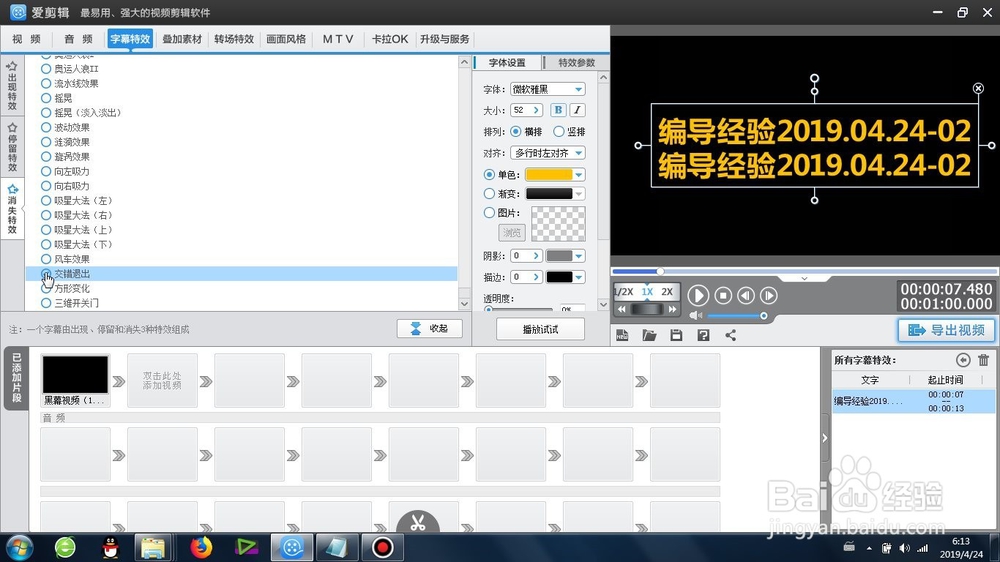Open File Explorer from the taskbar
This screenshot has width=1000, height=562.
(153, 547)
